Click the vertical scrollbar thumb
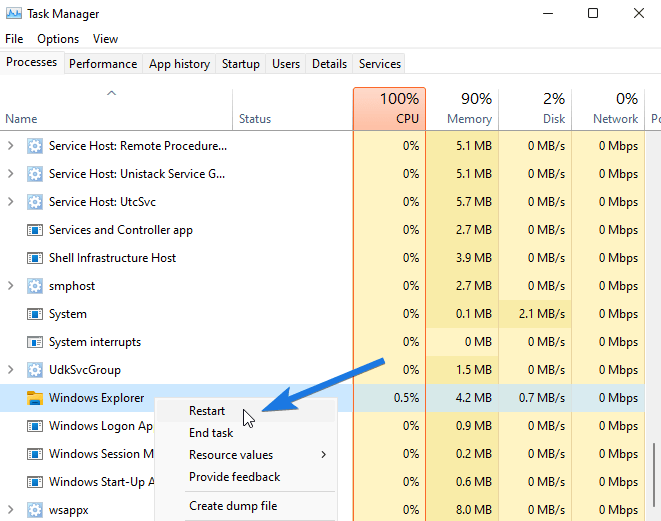 654,475
